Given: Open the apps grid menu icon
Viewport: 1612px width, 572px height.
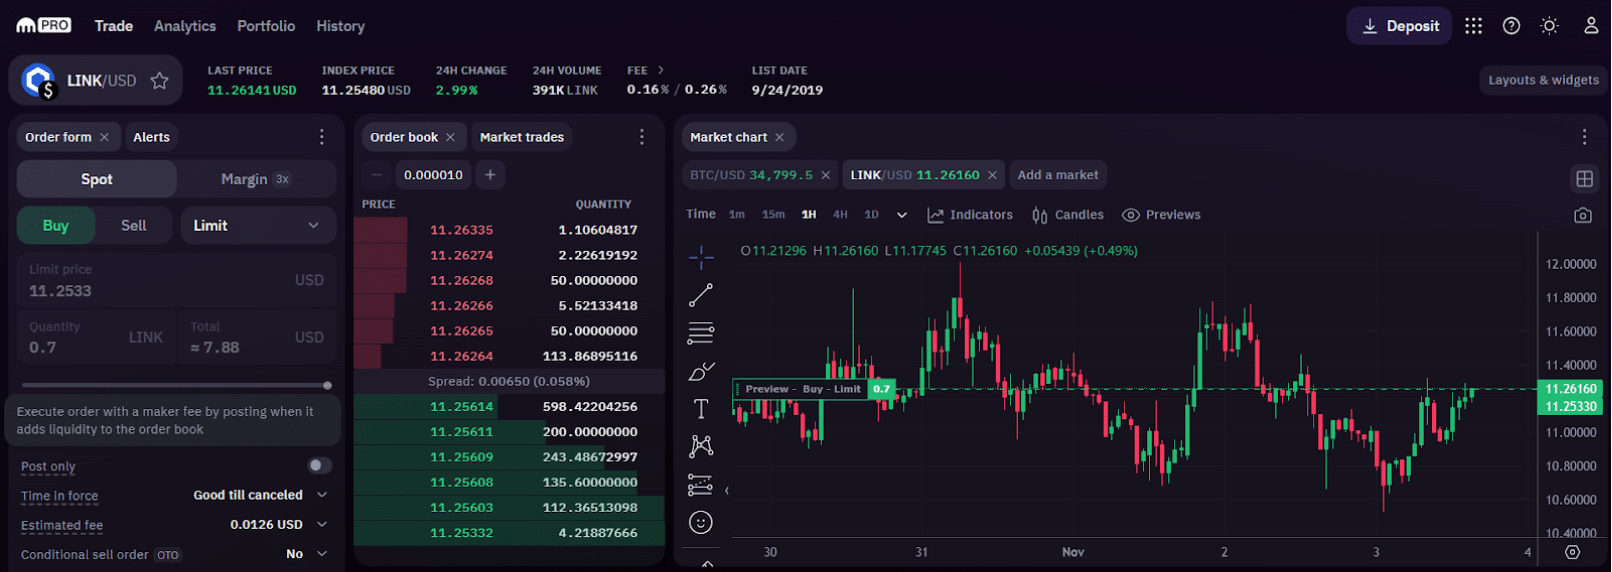Looking at the screenshot, I should (x=1473, y=26).
